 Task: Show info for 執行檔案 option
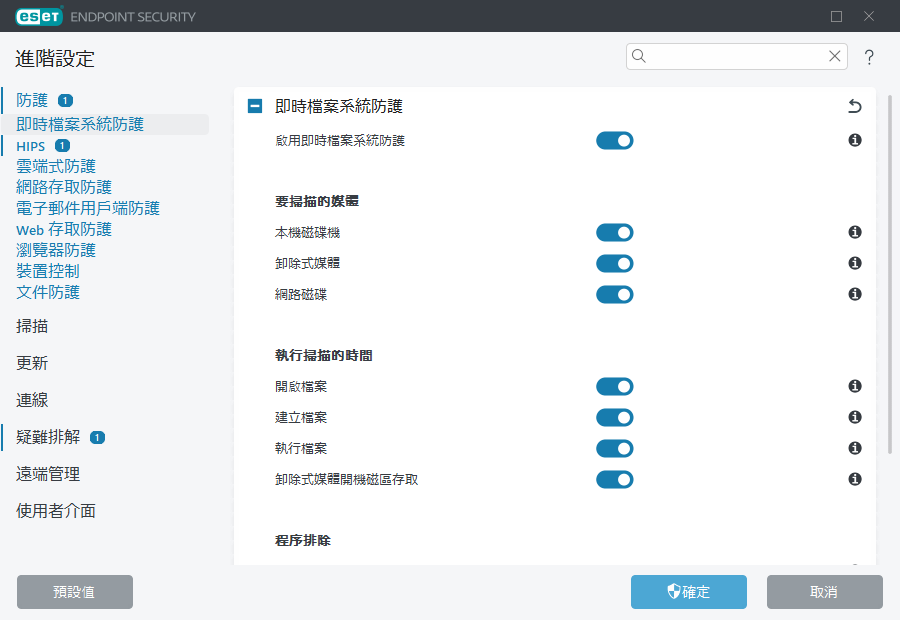(855, 449)
